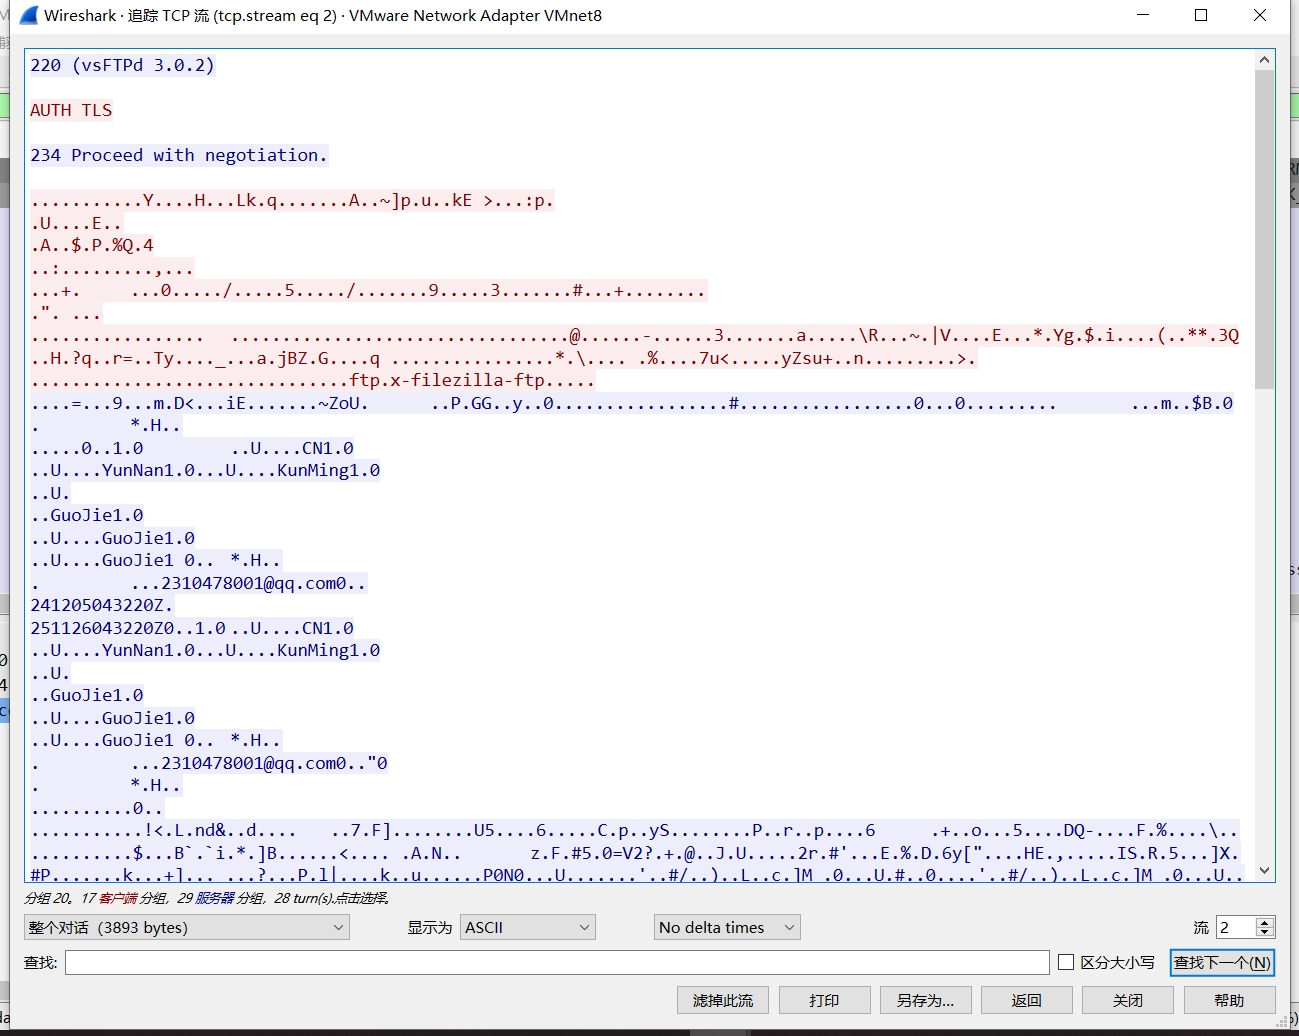The image size is (1299, 1036).
Task: Maximize the Wireshark stream window
Action: tap(1201, 15)
